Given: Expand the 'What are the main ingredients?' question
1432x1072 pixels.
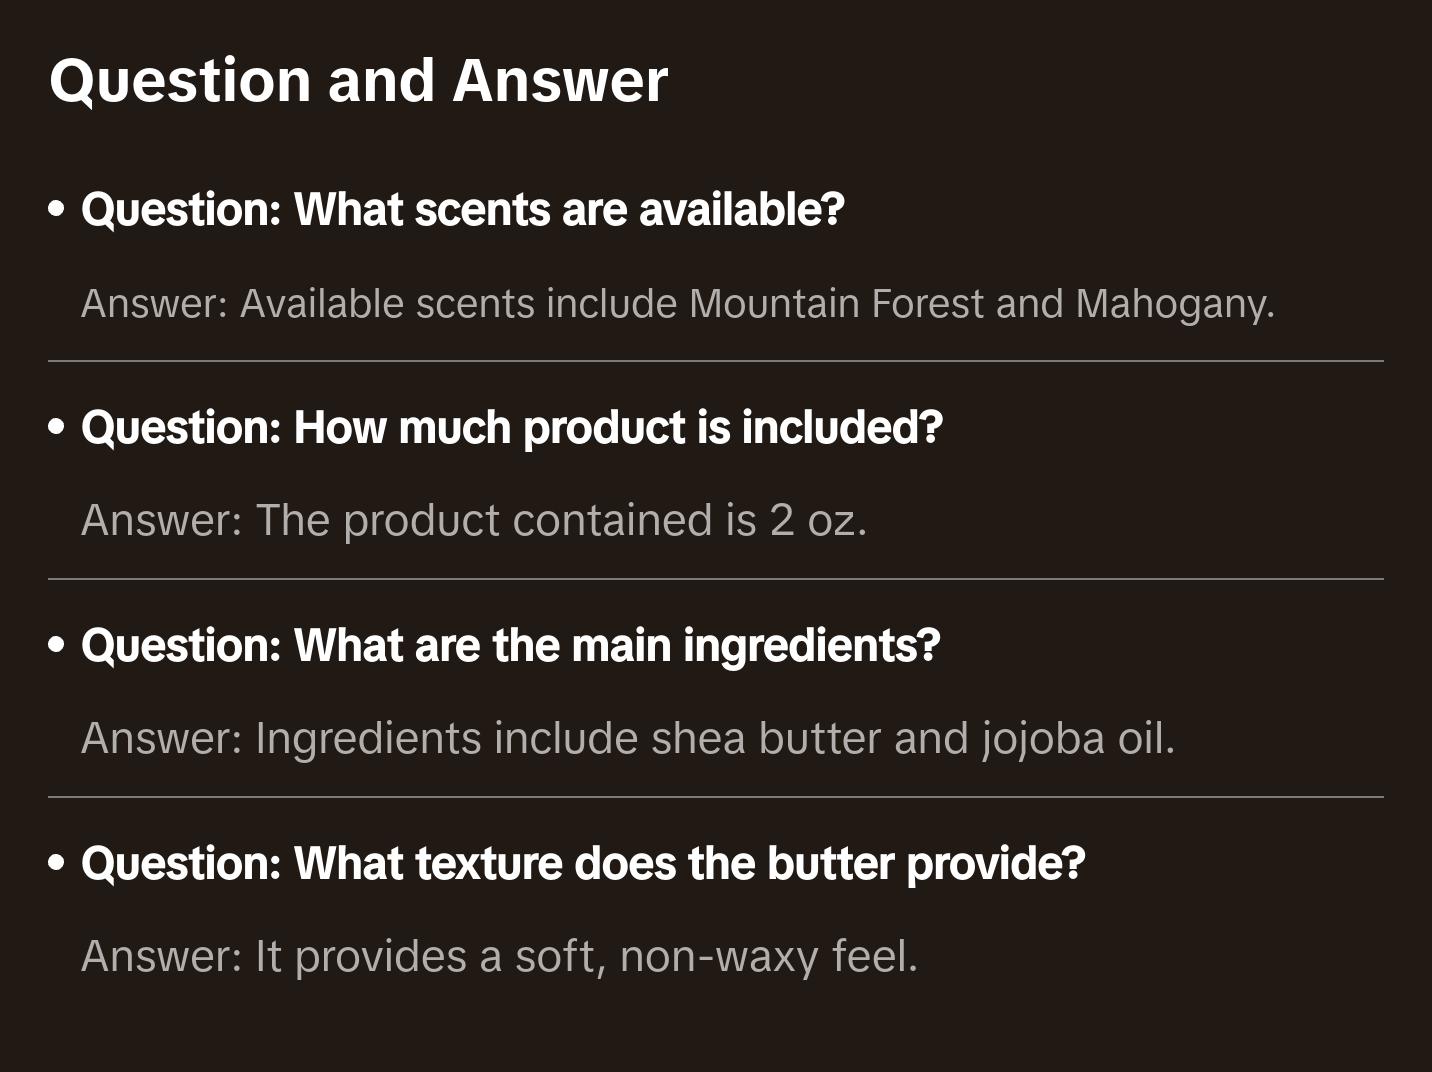Looking at the screenshot, I should point(510,646).
